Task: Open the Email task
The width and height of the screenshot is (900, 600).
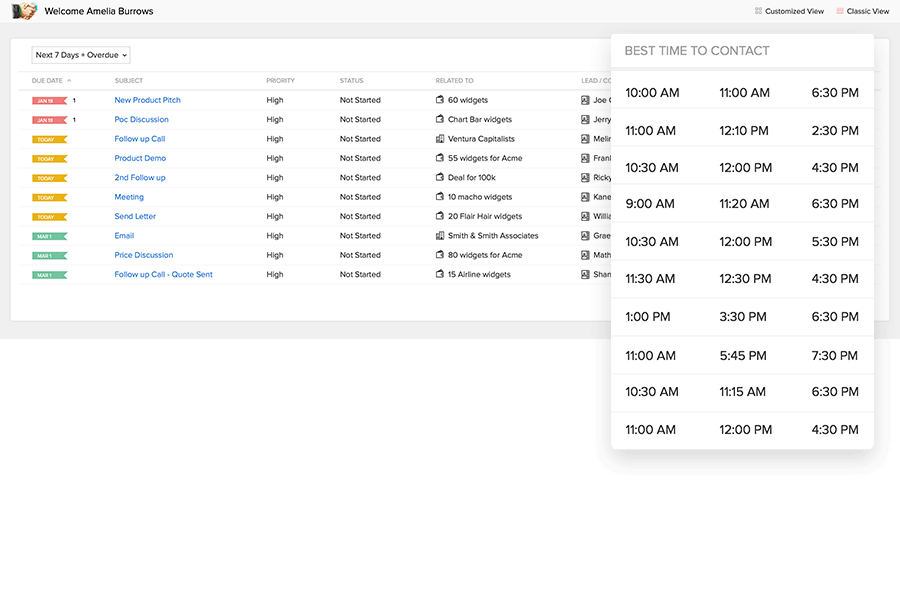Action: pos(124,235)
